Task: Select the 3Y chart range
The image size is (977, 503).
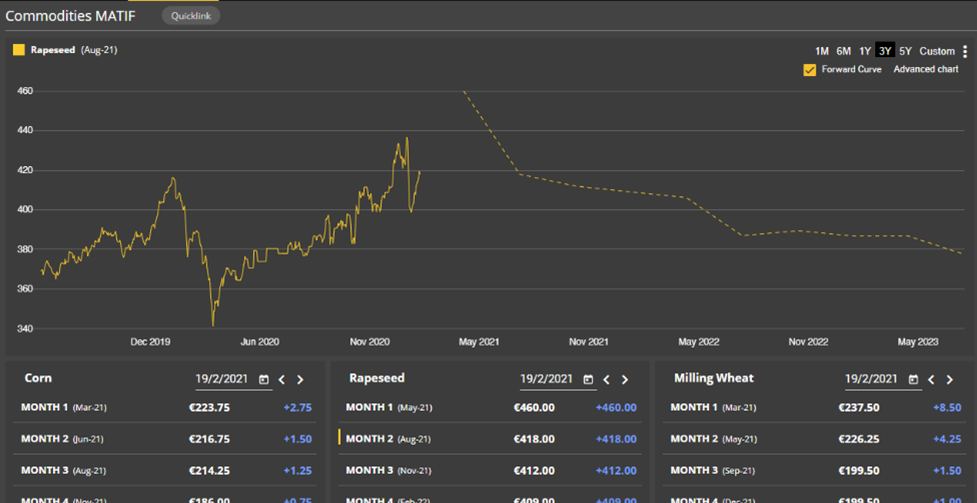Action: [x=885, y=51]
